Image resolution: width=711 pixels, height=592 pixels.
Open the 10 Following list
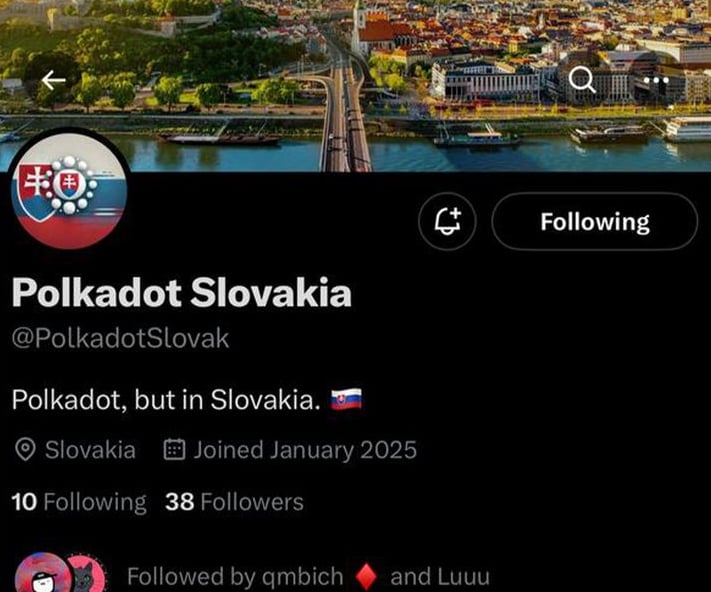79,502
